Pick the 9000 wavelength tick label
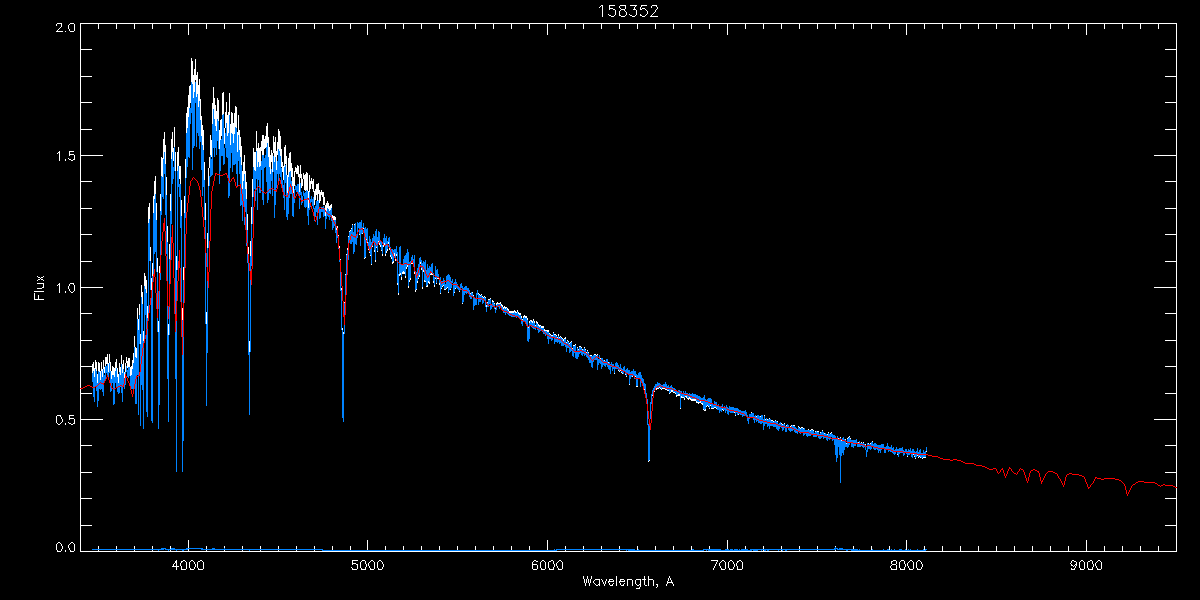This screenshot has height=600, width=1200. point(1086,565)
